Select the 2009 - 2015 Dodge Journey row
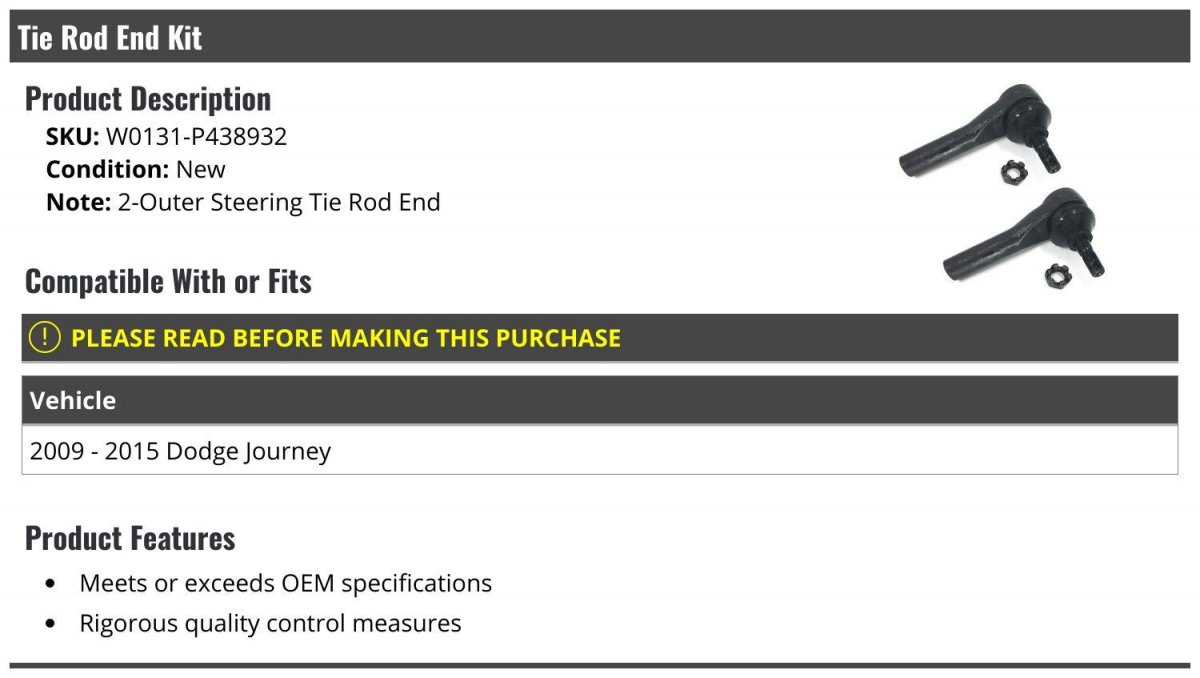Image resolution: width=1200 pixels, height=678 pixels. point(600,450)
